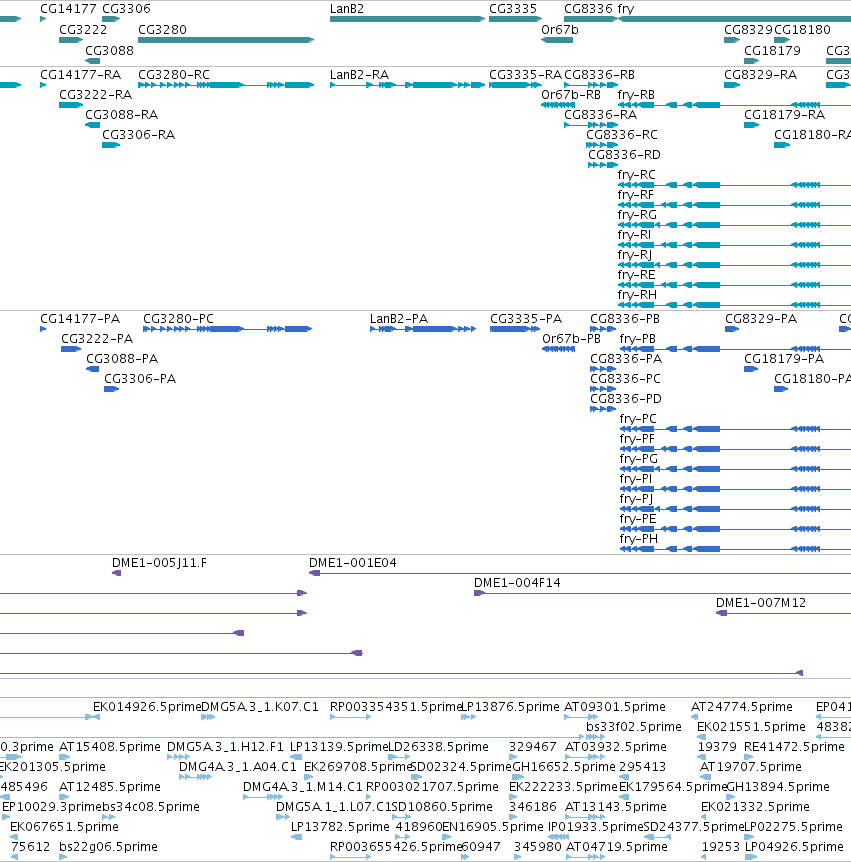Click the AT04719.5prime EST label
The width and height of the screenshot is (851, 862).
click(617, 847)
